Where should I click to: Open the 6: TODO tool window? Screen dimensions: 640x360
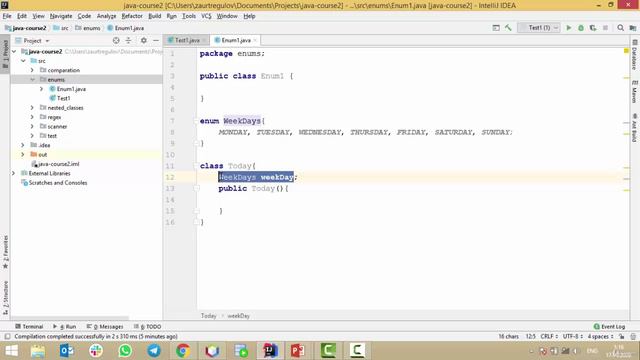point(147,327)
